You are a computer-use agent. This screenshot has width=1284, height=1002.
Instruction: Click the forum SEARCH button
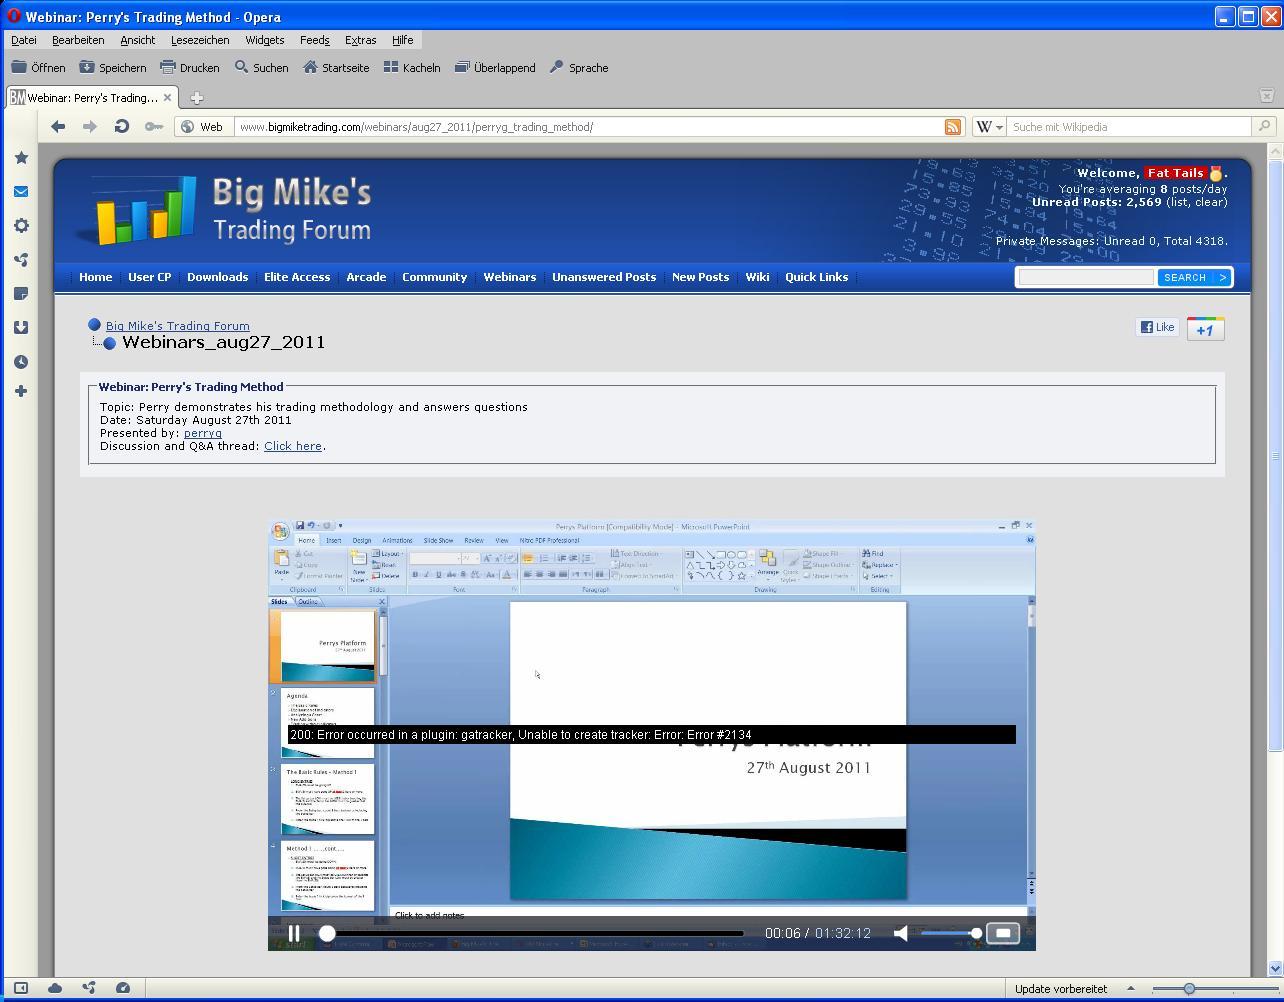[1194, 277]
